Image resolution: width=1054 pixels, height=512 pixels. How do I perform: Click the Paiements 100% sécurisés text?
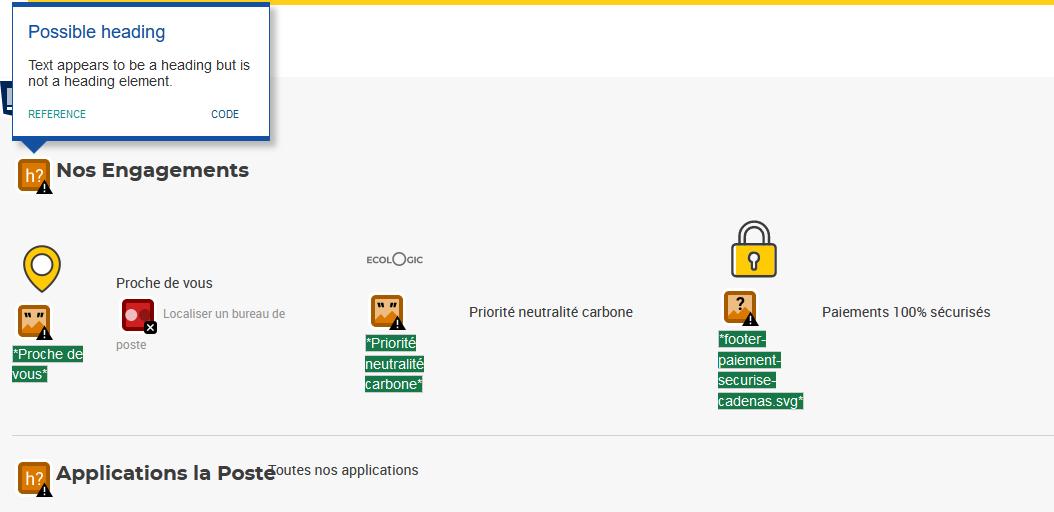(x=905, y=312)
